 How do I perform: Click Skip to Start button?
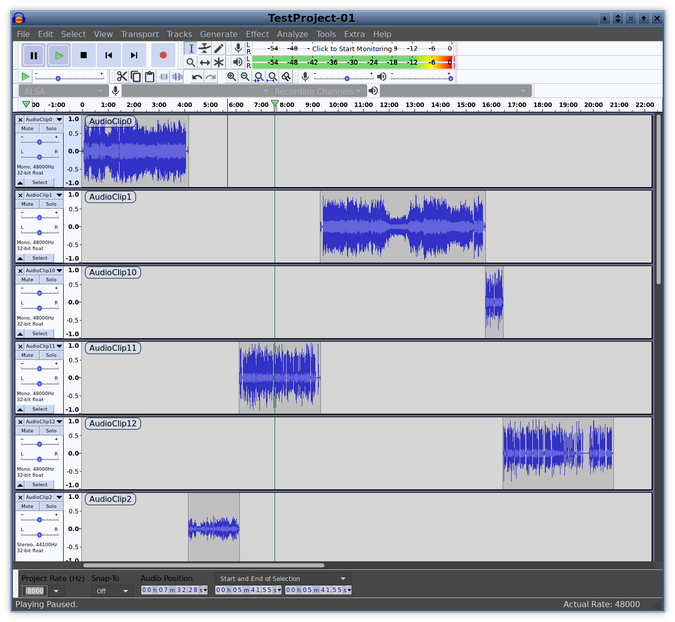[109, 56]
